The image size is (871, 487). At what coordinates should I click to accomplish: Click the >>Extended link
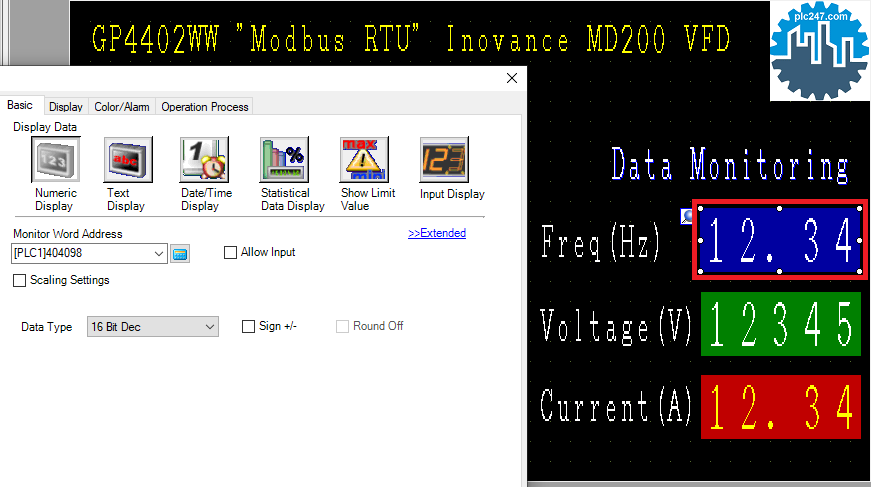click(437, 233)
